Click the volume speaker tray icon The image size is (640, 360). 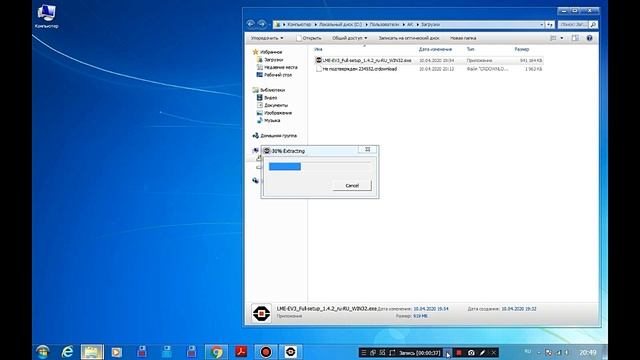tap(567, 352)
